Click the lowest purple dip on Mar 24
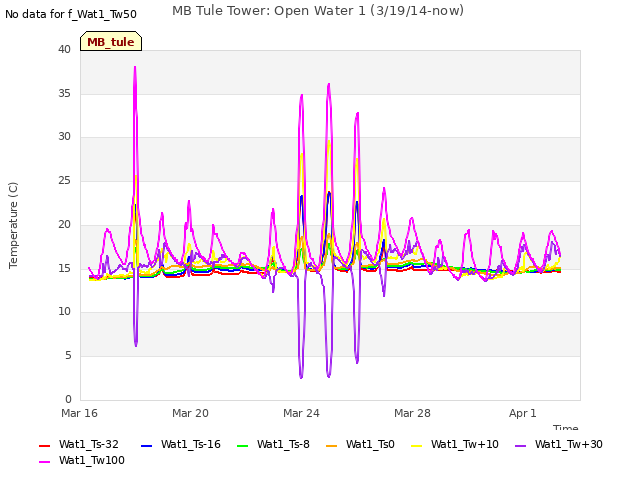Image resolution: width=640 pixels, height=480 pixels. pyautogui.click(x=301, y=377)
